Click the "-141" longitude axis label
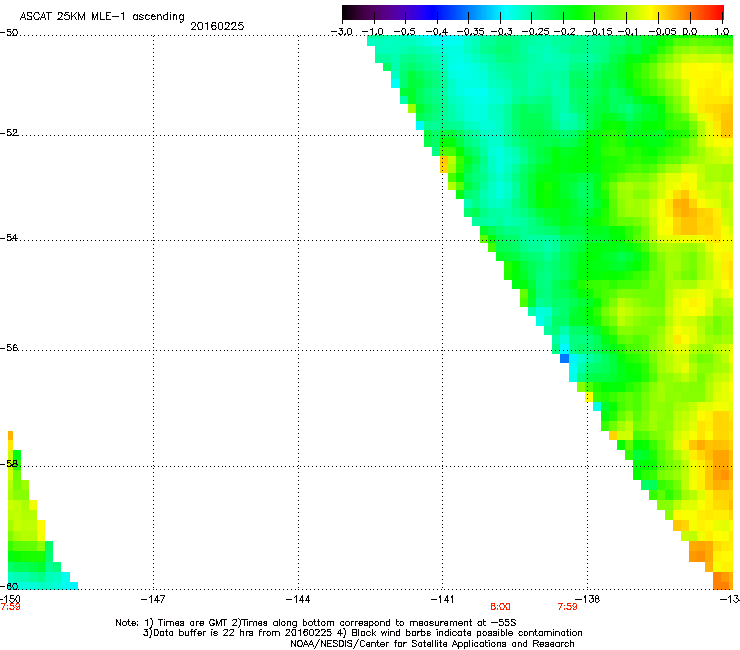740x650 pixels. pos(443,599)
